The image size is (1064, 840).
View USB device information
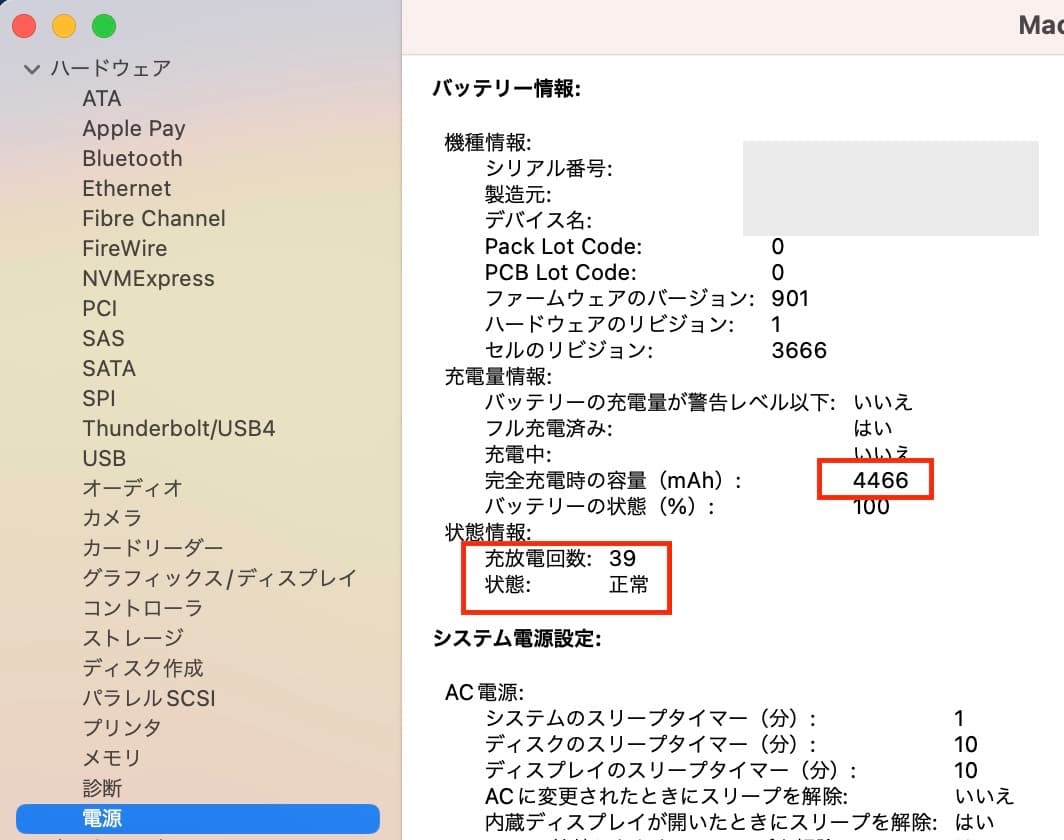coord(104,458)
